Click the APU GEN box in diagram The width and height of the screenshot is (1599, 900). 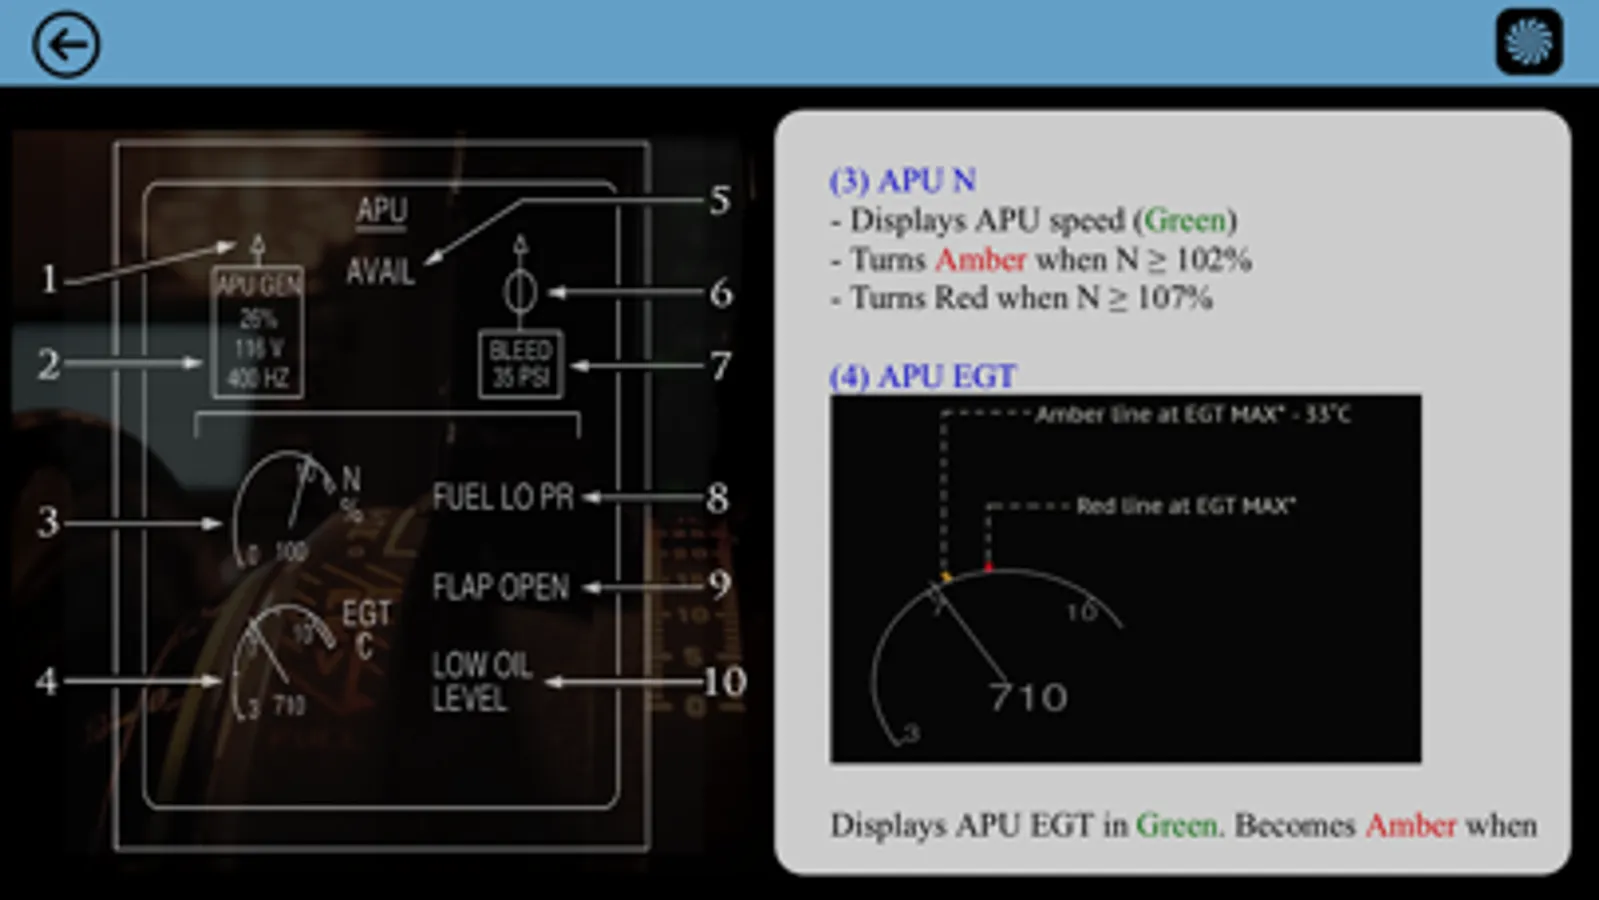point(258,332)
